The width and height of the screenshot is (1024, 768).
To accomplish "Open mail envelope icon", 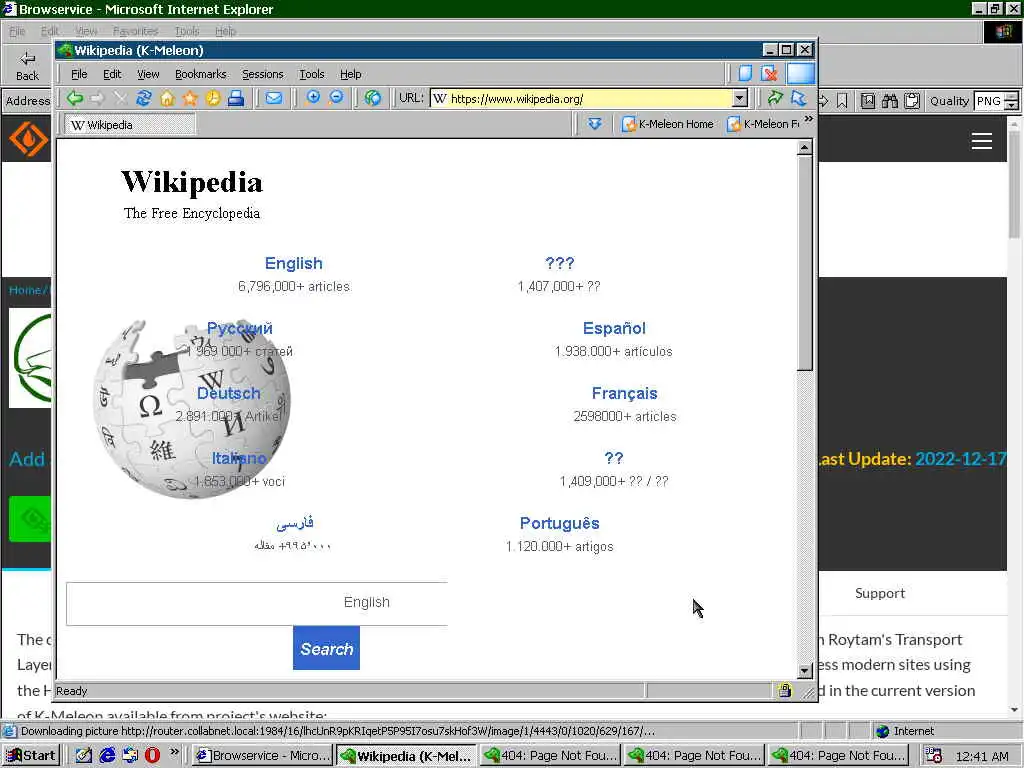I will (x=274, y=99).
